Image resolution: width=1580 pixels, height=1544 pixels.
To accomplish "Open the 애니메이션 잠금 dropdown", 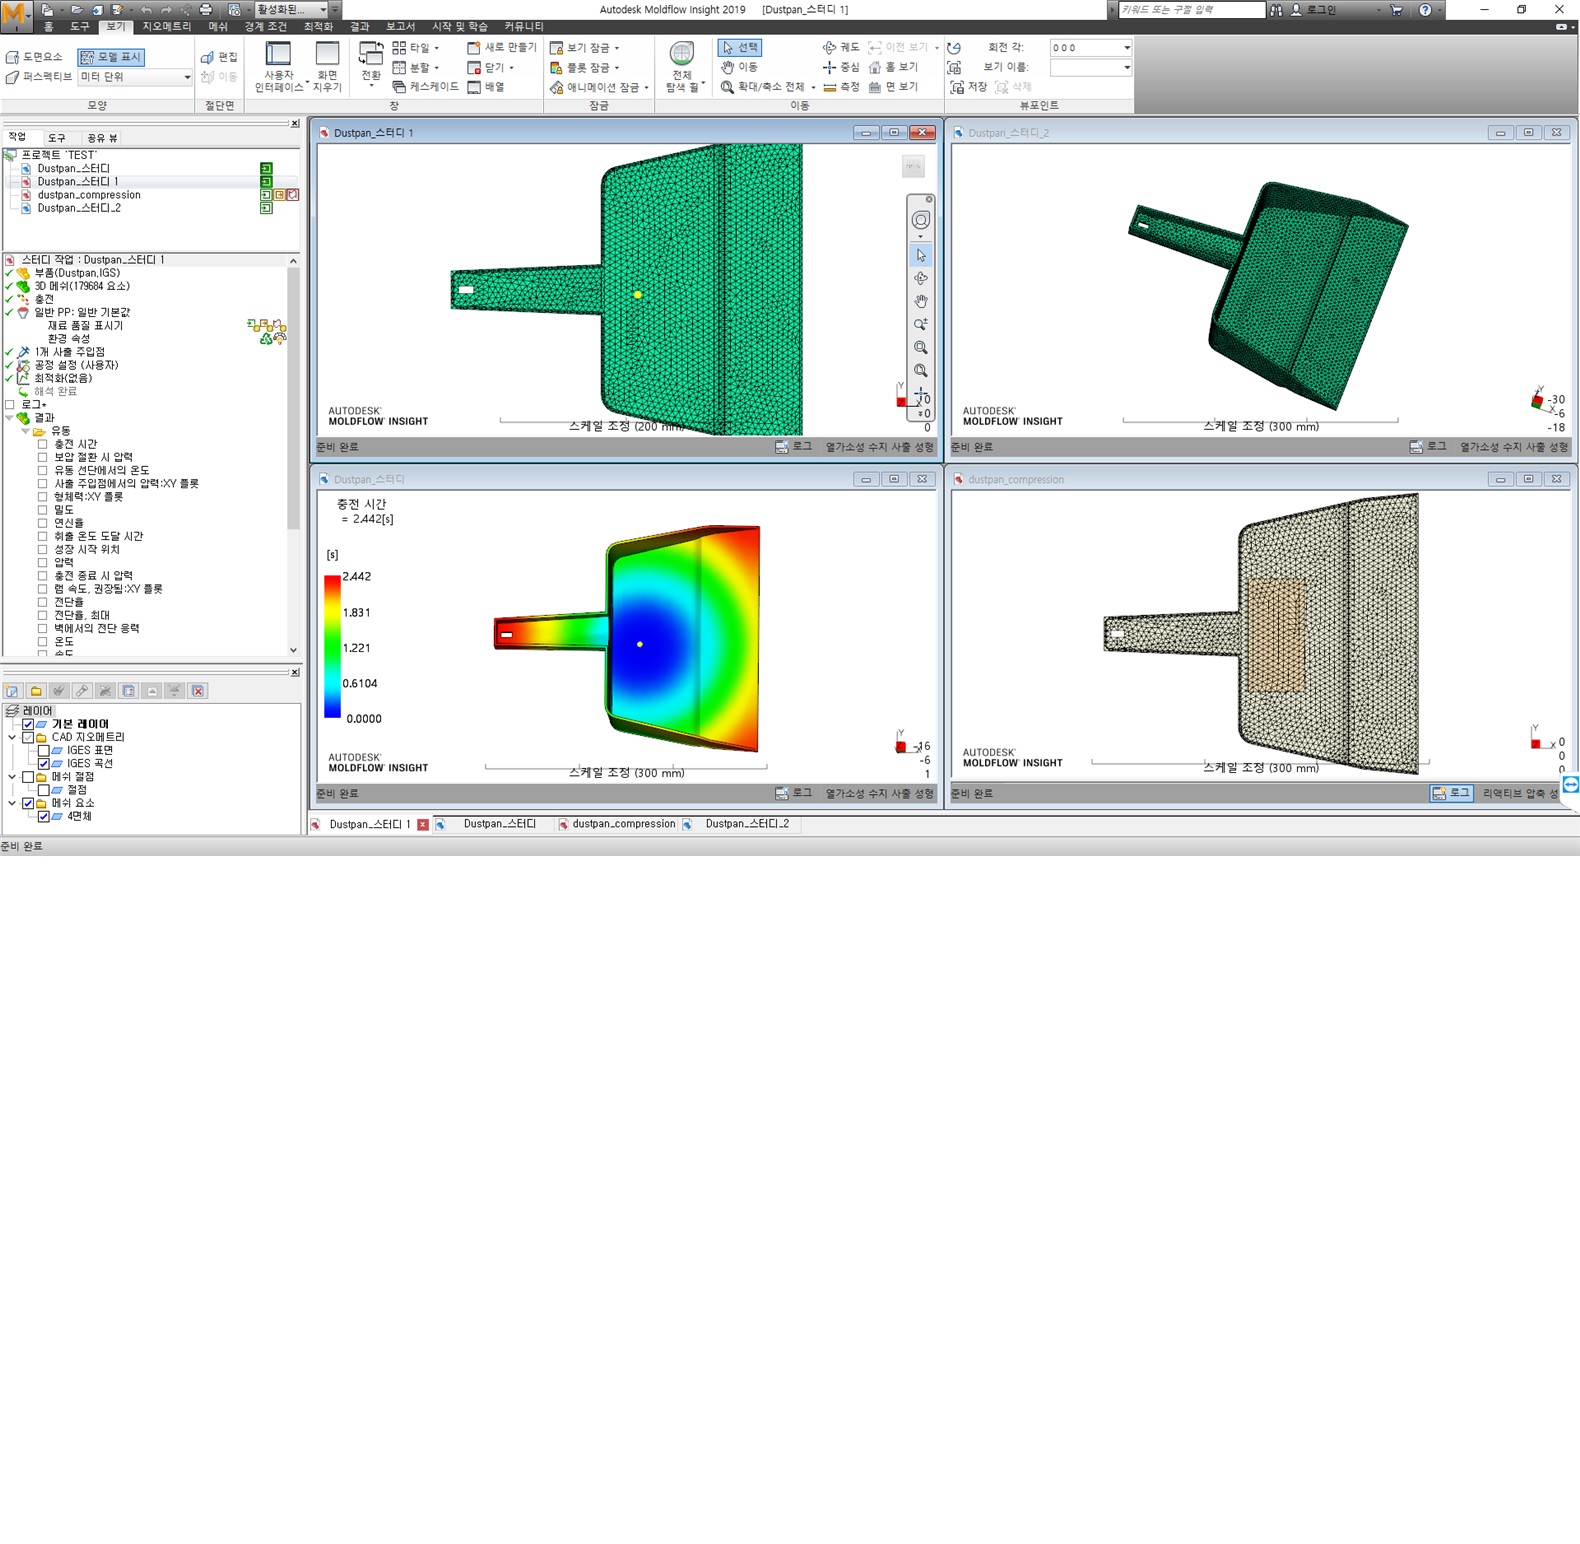I will pyautogui.click(x=600, y=87).
